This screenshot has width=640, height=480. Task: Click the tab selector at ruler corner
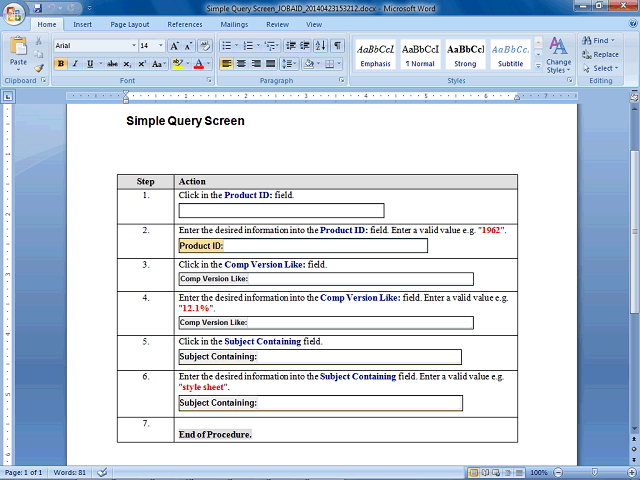click(8, 97)
